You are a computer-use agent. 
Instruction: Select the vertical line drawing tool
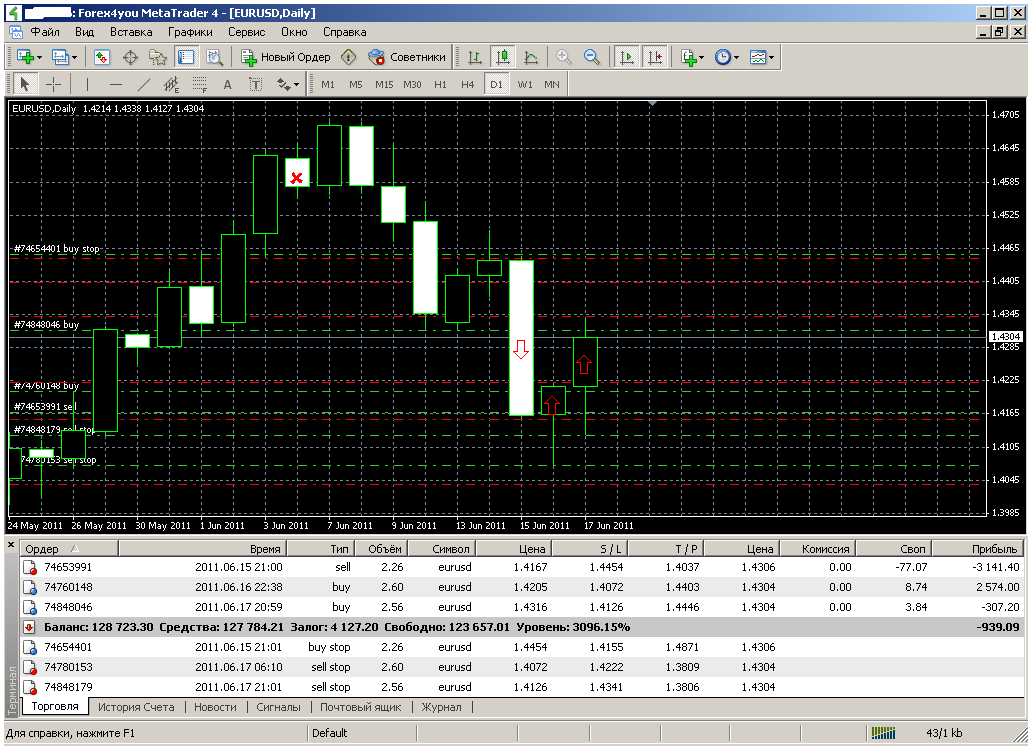pos(87,84)
